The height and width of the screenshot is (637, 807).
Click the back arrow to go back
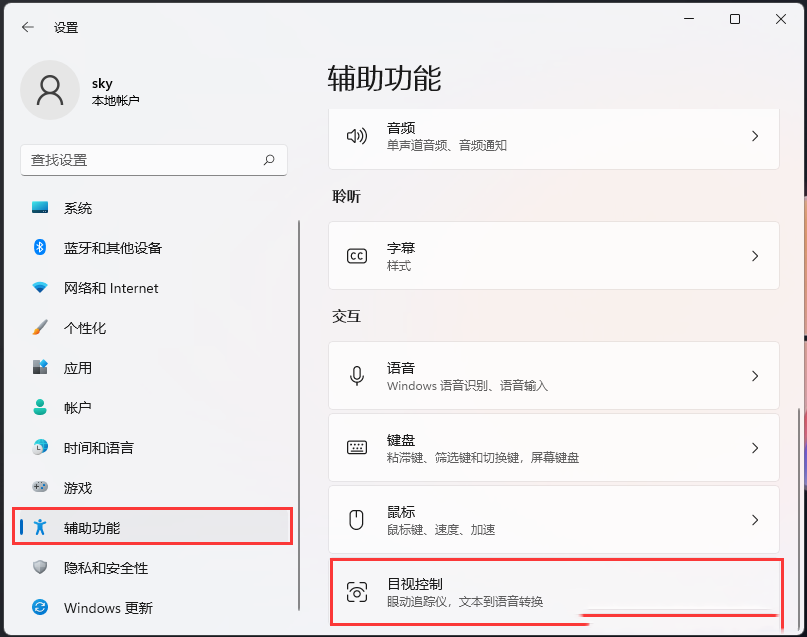(x=26, y=27)
